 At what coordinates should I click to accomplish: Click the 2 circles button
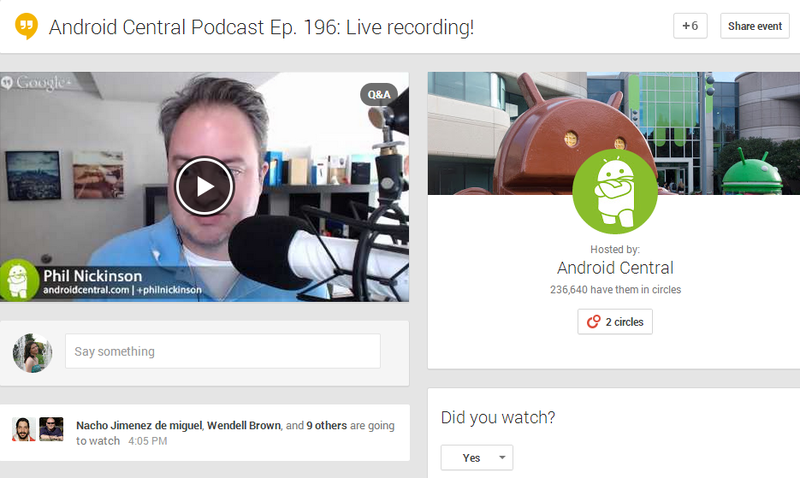[x=615, y=322]
